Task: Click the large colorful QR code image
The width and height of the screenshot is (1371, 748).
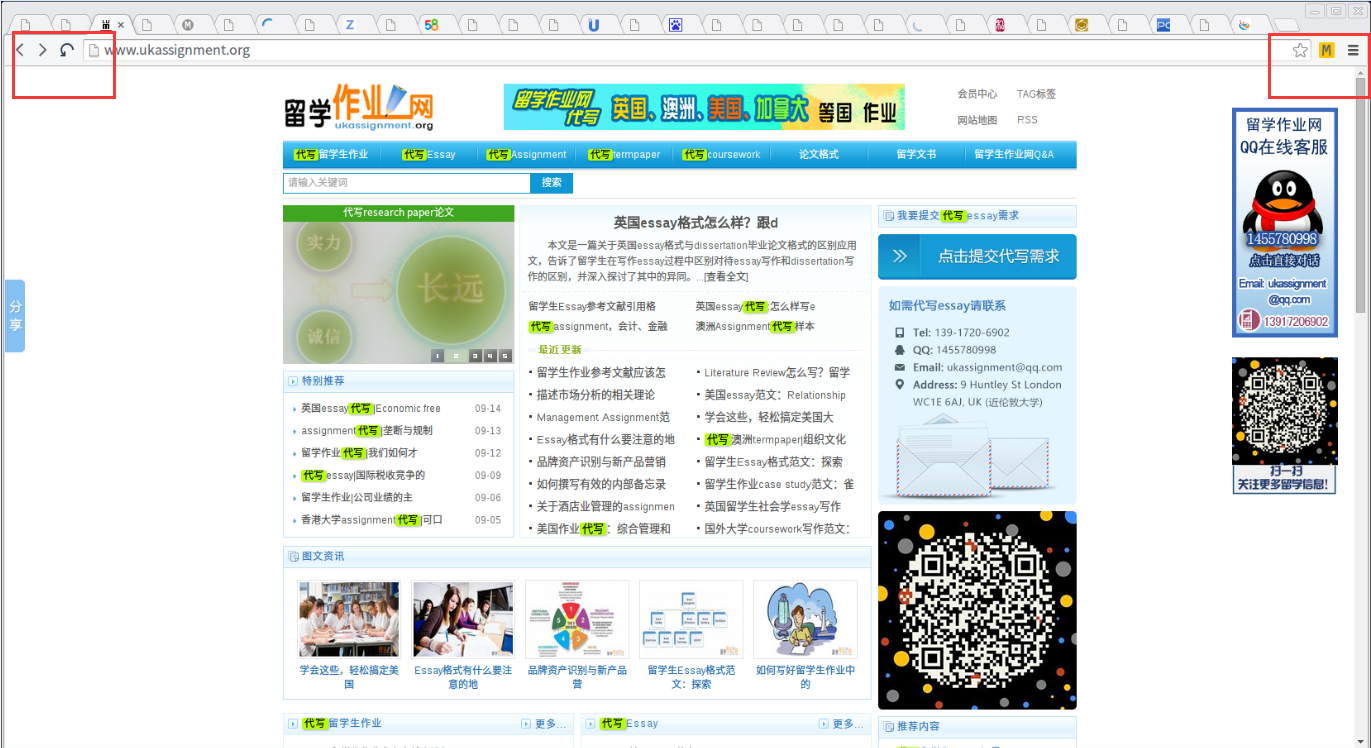Action: coord(977,610)
